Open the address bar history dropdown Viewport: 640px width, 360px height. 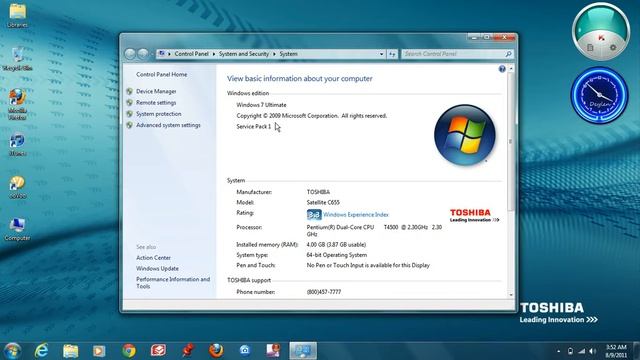[x=381, y=54]
